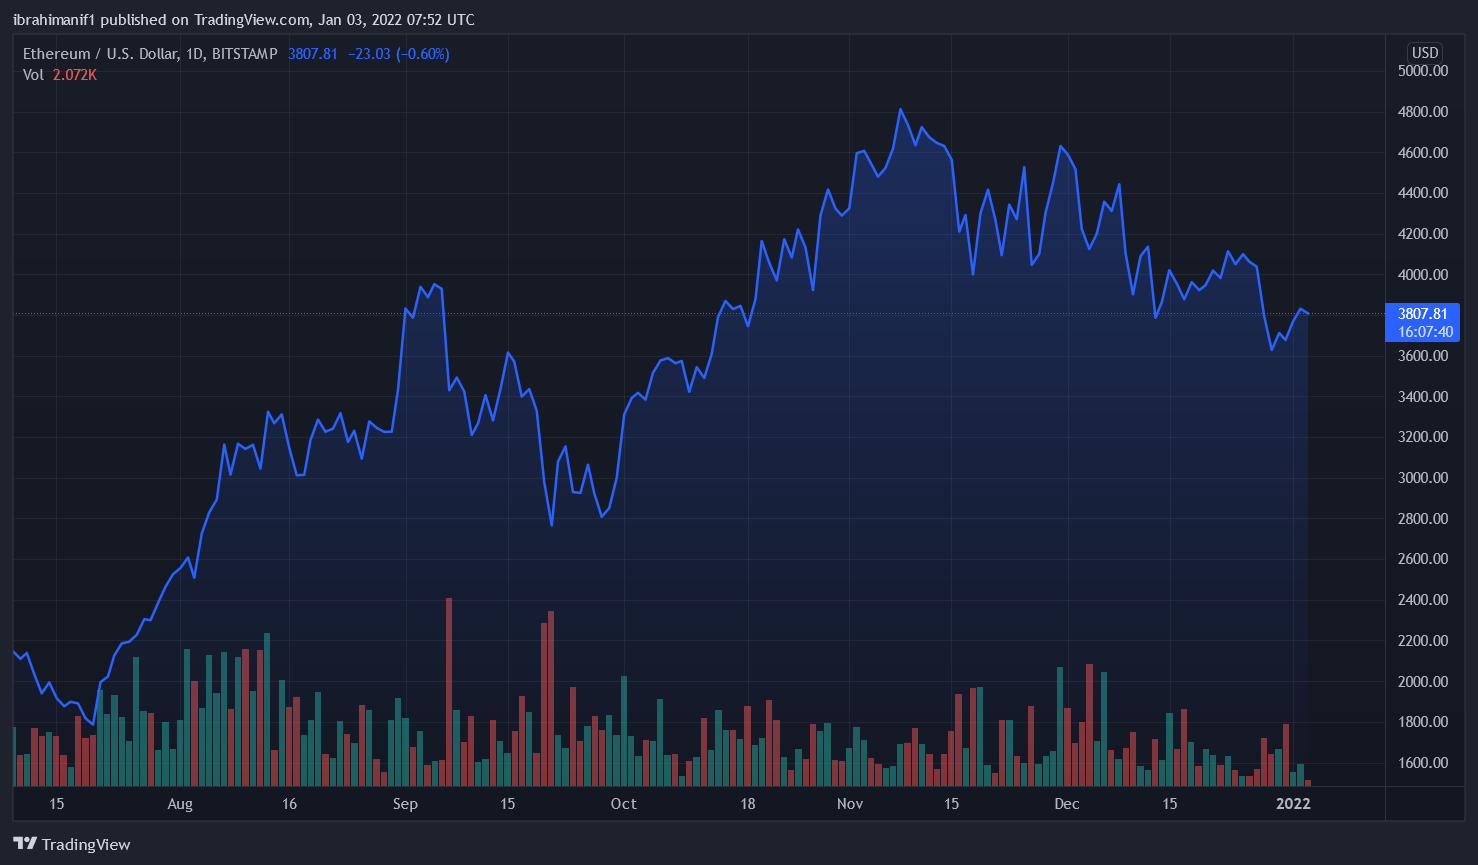The width and height of the screenshot is (1478, 865).
Task: Click the blue 3807.81 current price tag on the axis
Action: coord(1422,314)
